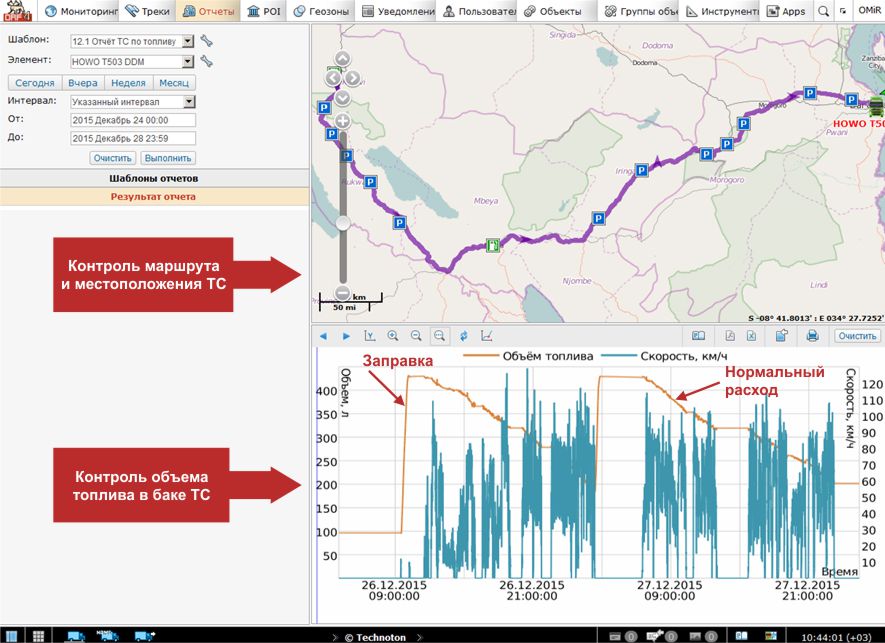Select Месяц interval button
This screenshot has height=643, width=885.
click(x=174, y=82)
